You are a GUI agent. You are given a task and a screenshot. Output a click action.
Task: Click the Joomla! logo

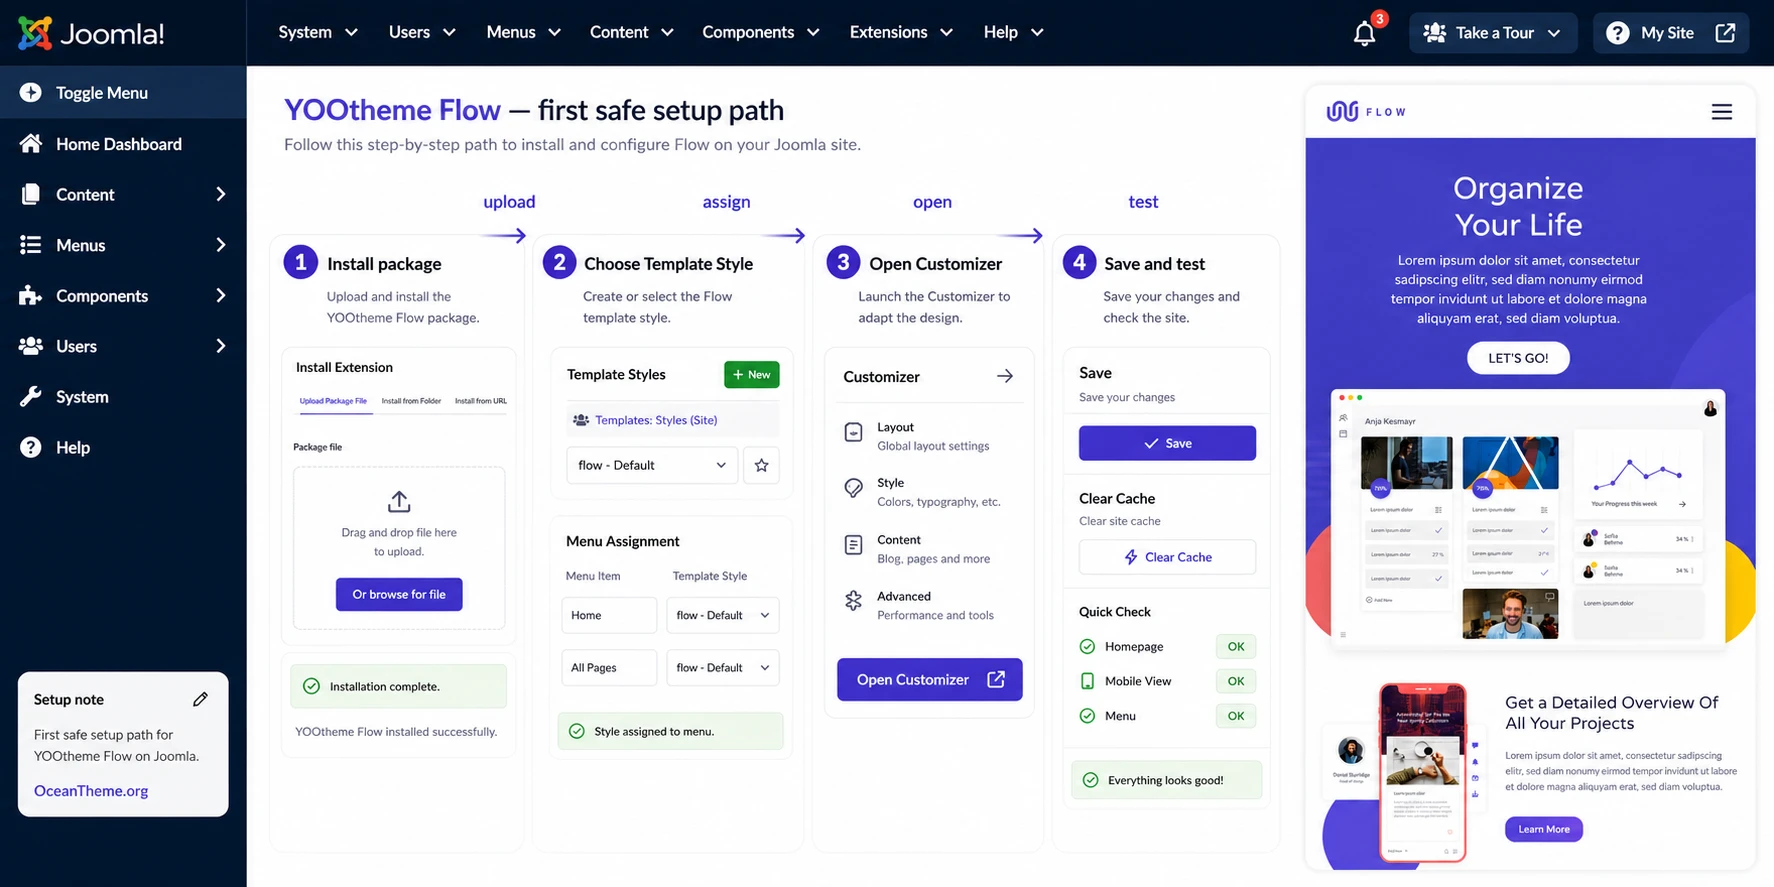coord(91,33)
